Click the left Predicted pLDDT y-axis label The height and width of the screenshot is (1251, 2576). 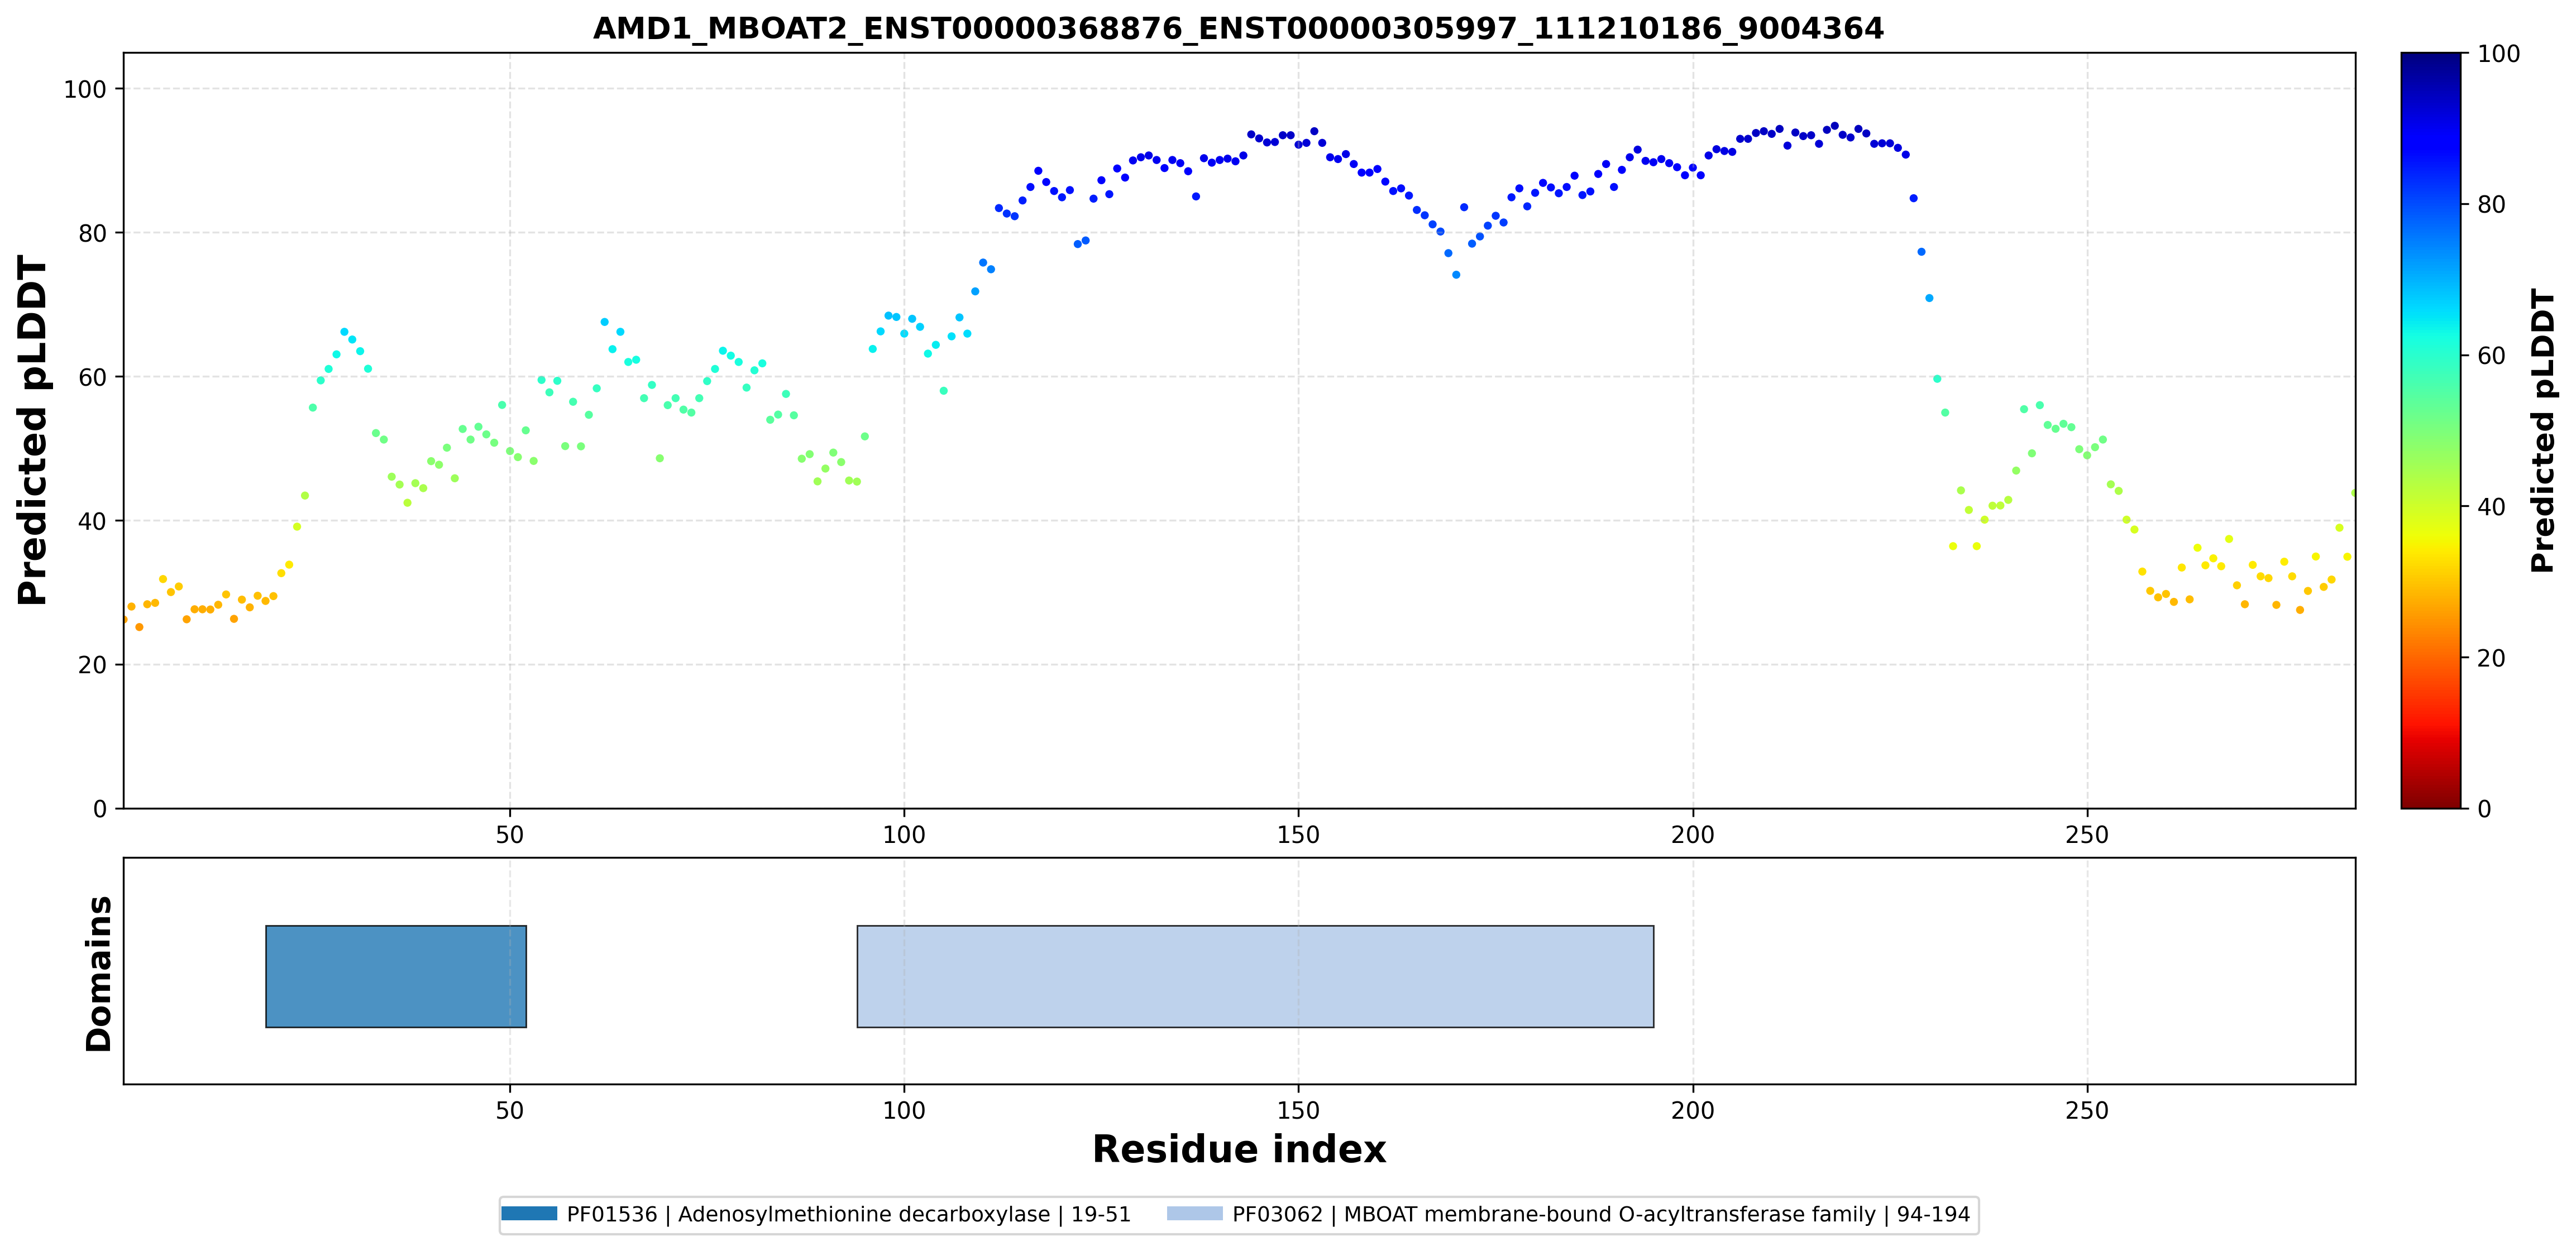pyautogui.click(x=33, y=430)
